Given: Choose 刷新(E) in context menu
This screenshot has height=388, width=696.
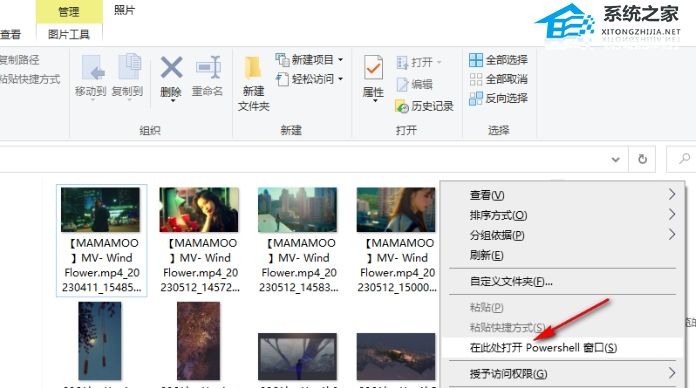Looking at the screenshot, I should pyautogui.click(x=562, y=255).
